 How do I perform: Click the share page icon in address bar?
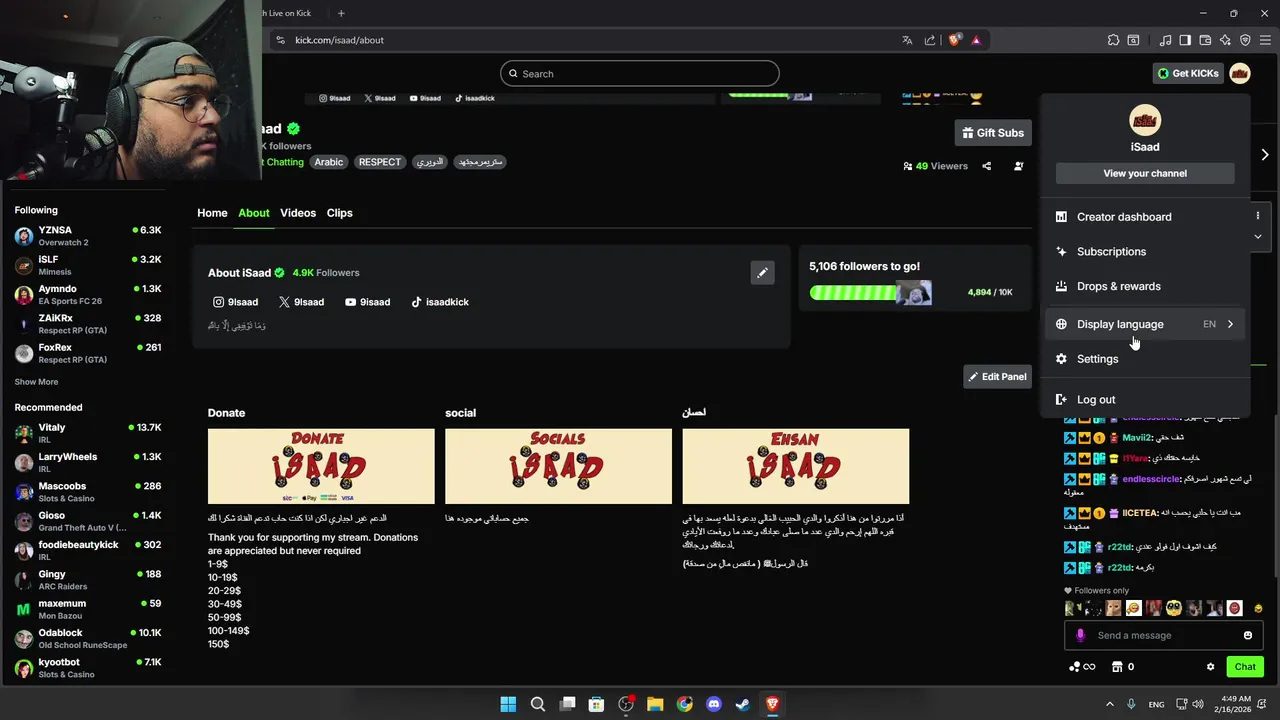click(x=930, y=40)
